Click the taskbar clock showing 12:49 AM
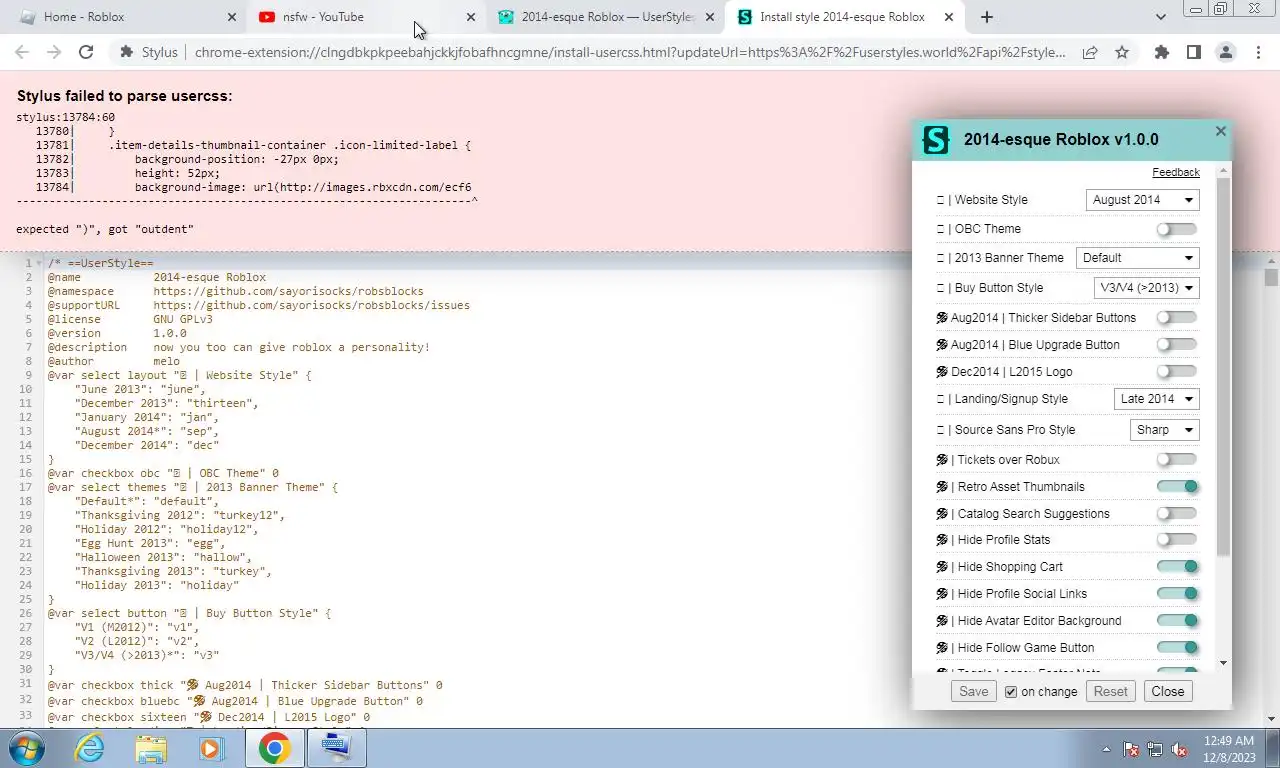Image resolution: width=1280 pixels, height=768 pixels. 1229,749
